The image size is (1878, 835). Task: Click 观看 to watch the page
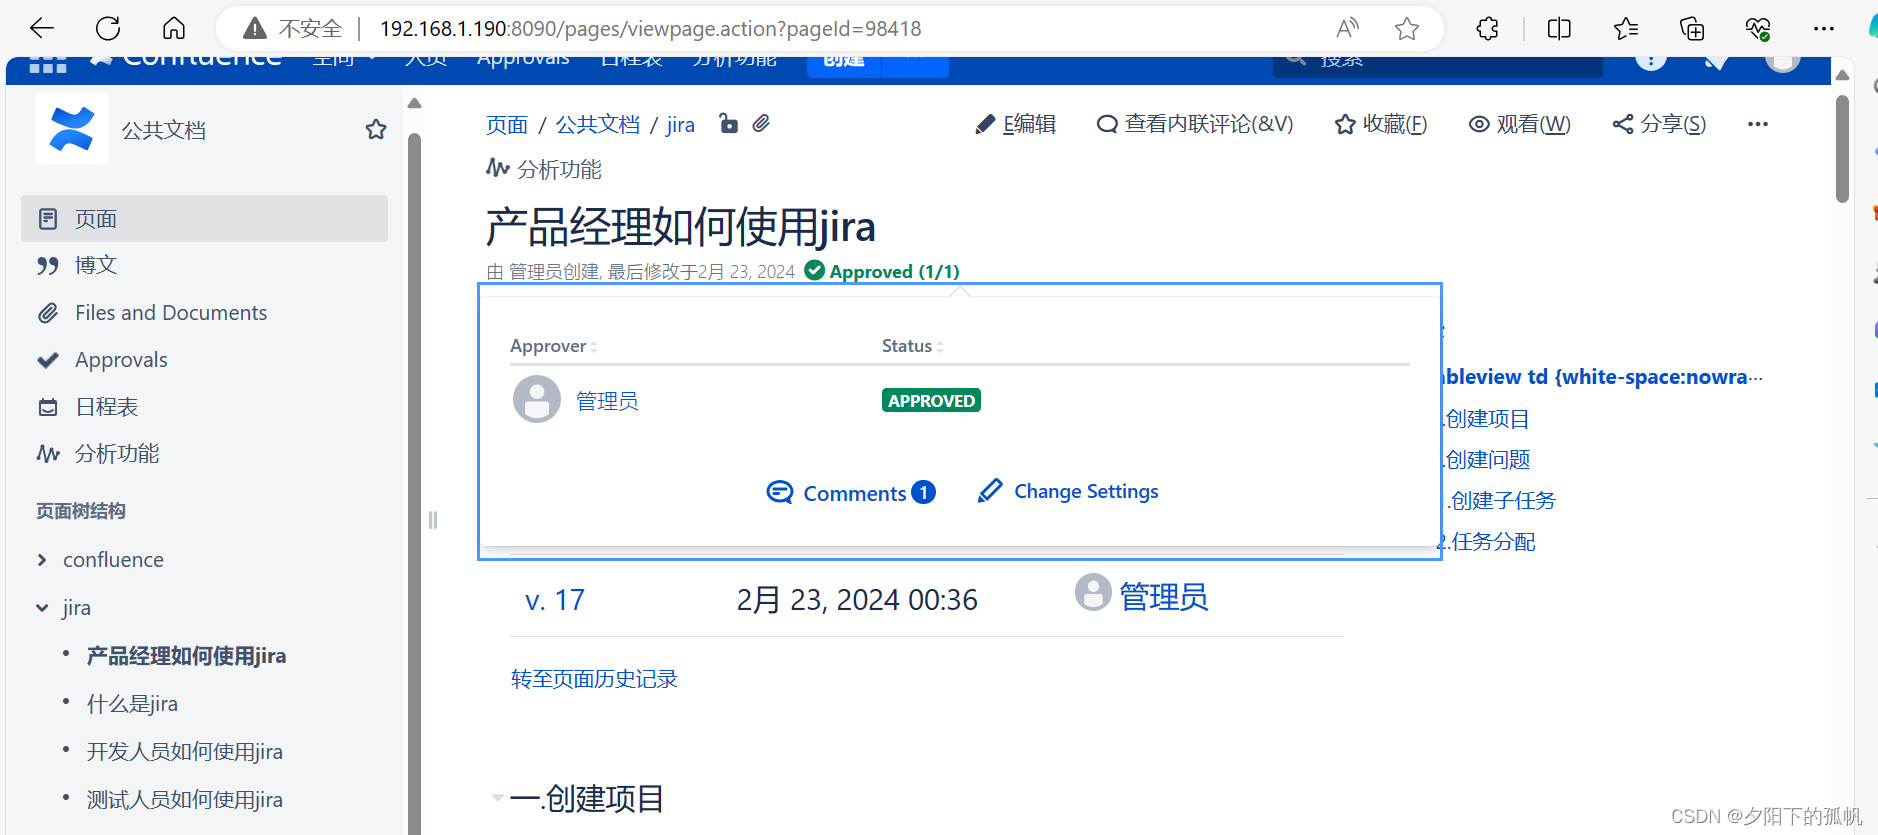[1519, 124]
